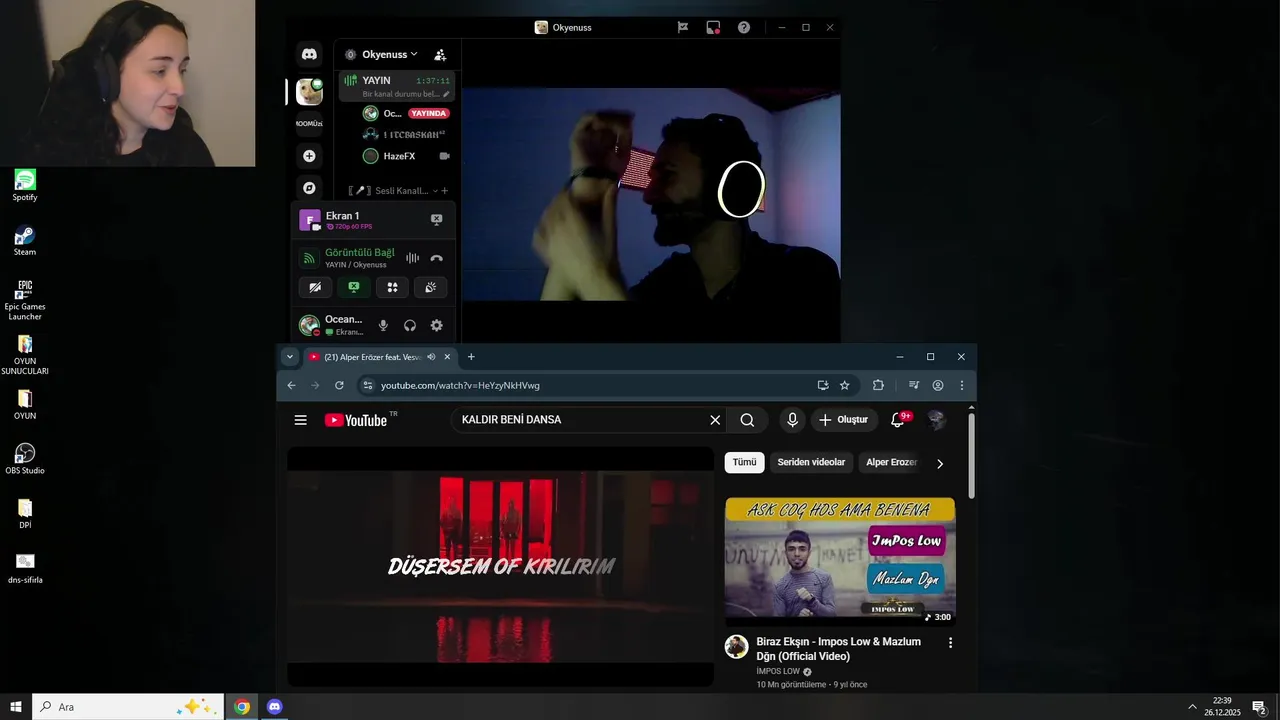The height and width of the screenshot is (720, 1280).
Task: Click the Oluştur create button
Action: point(844,420)
